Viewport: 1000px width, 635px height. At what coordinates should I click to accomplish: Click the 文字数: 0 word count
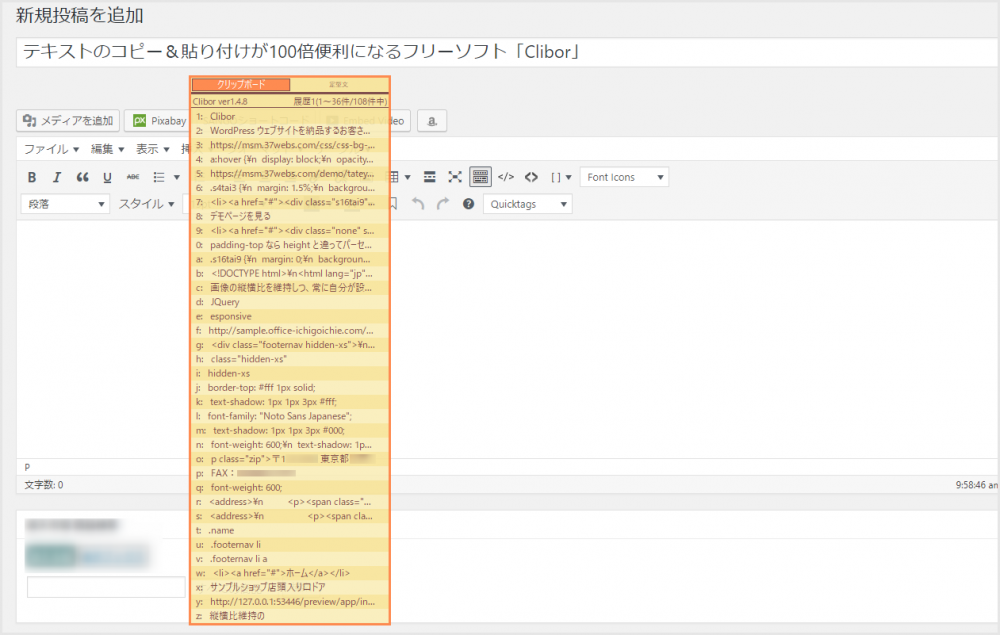point(44,485)
